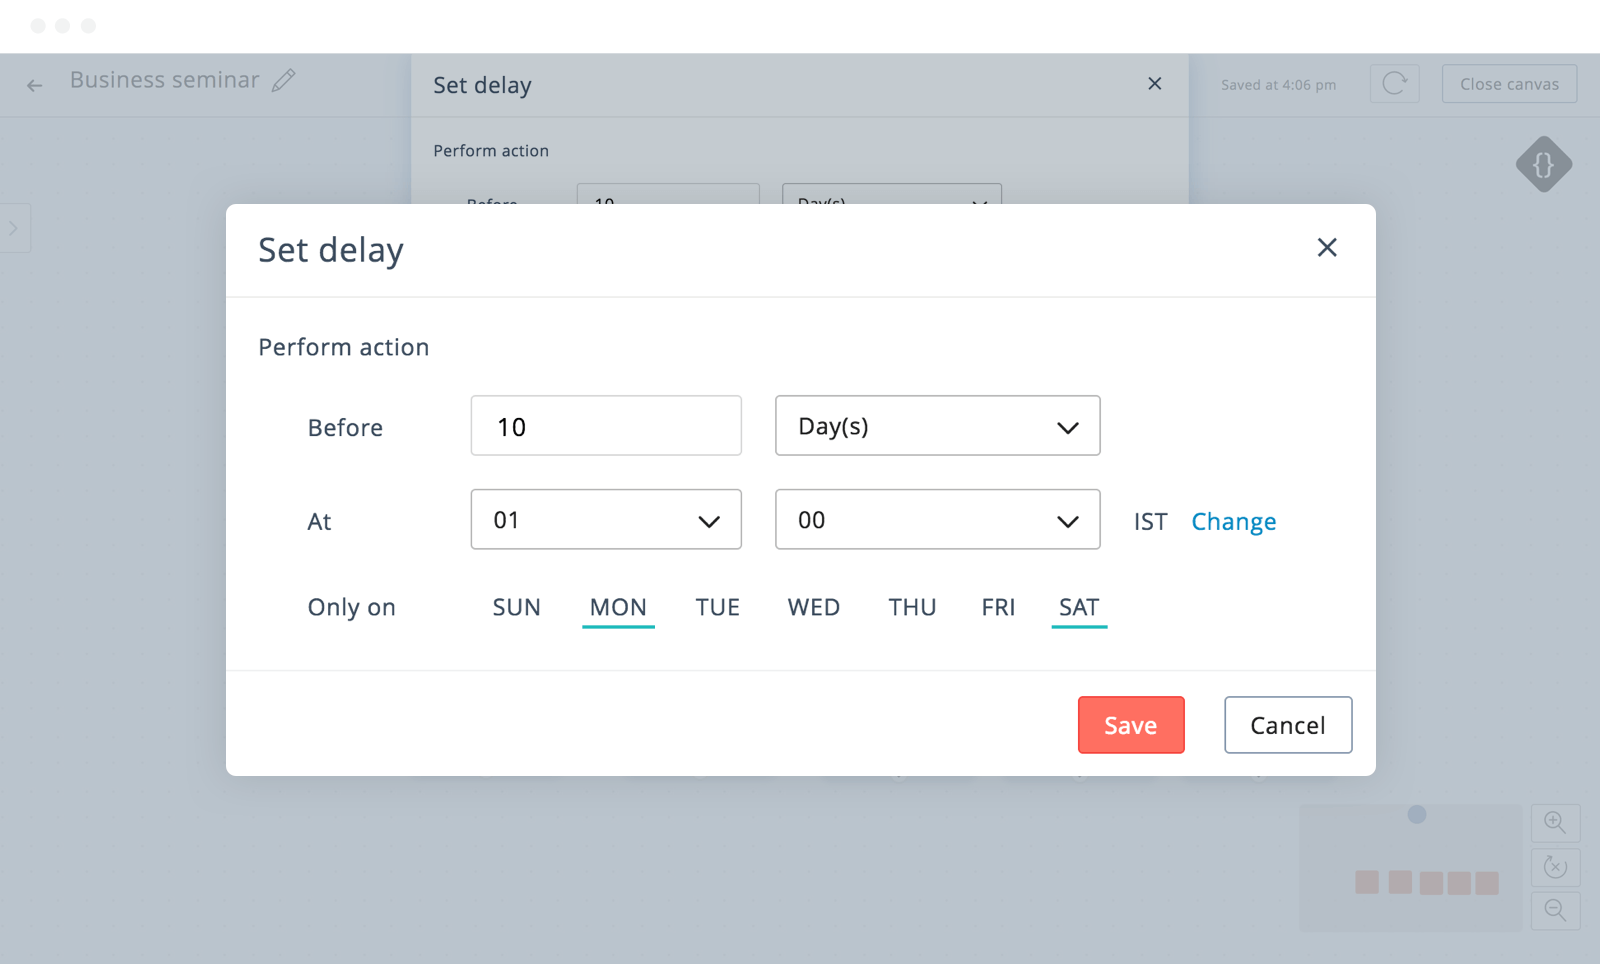Viewport: 1600px width, 964px height.
Task: Enable the WED day option
Action: click(x=813, y=608)
